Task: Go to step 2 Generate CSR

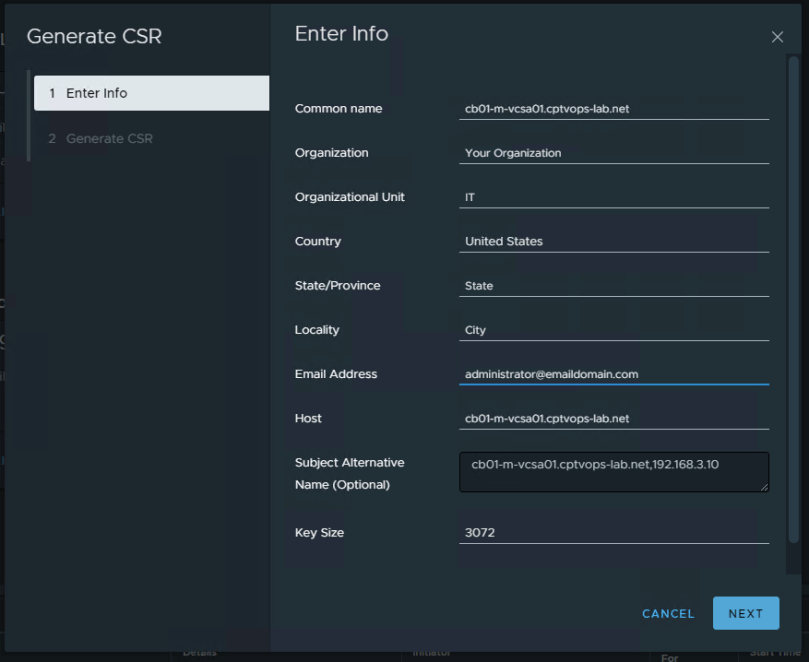Action: [x=109, y=138]
